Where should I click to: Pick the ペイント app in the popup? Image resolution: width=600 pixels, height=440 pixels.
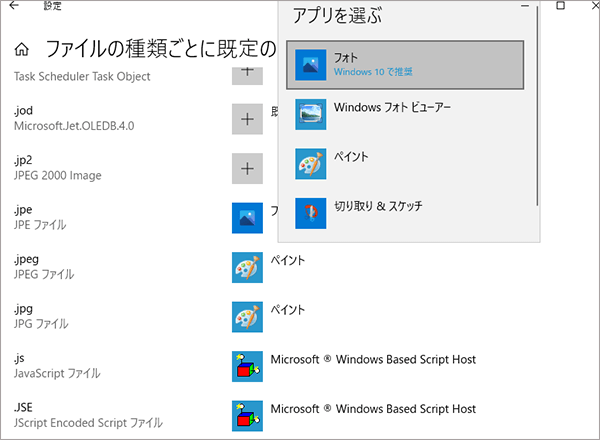pos(405,164)
